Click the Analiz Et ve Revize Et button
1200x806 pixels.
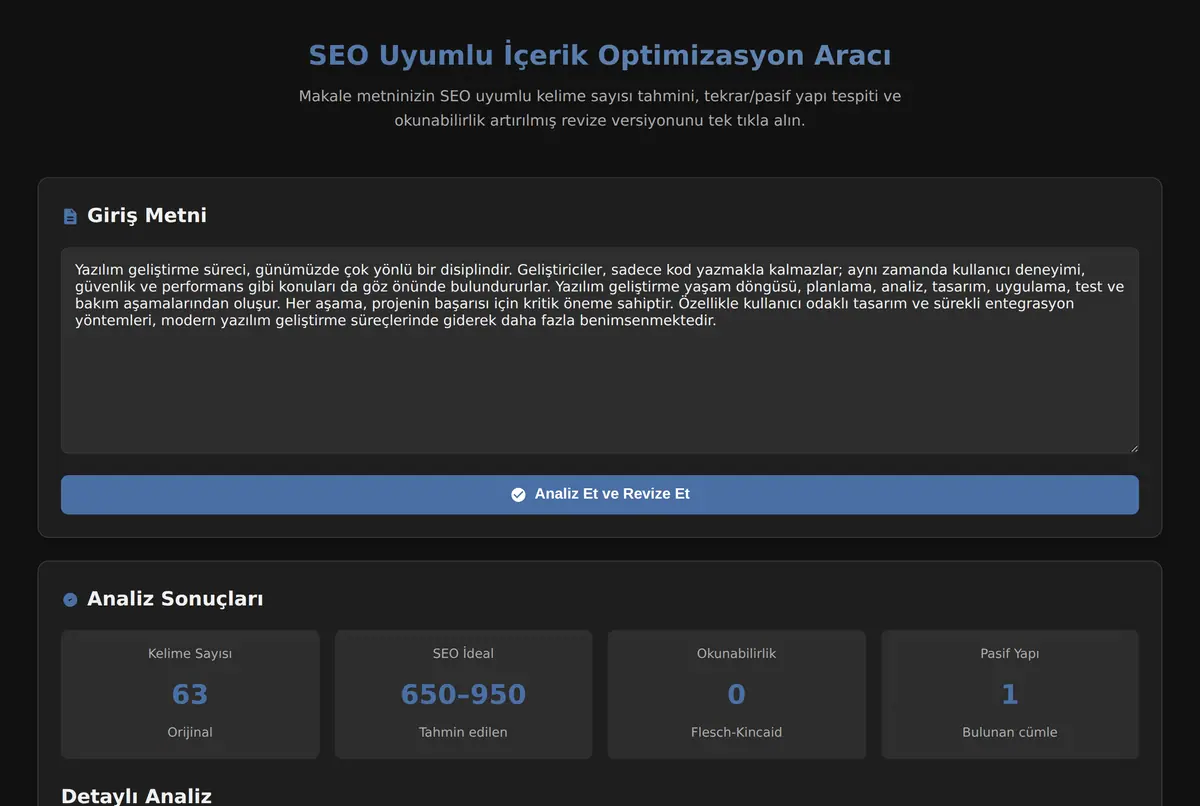coord(600,495)
